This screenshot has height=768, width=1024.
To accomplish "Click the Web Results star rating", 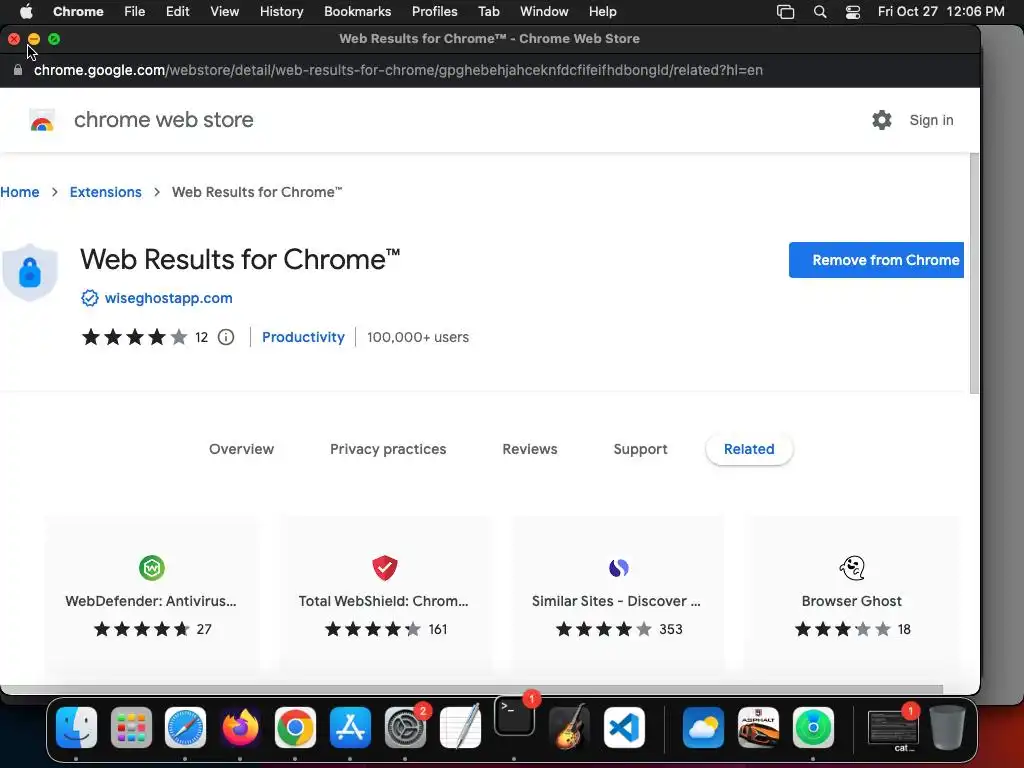I will pos(135,337).
